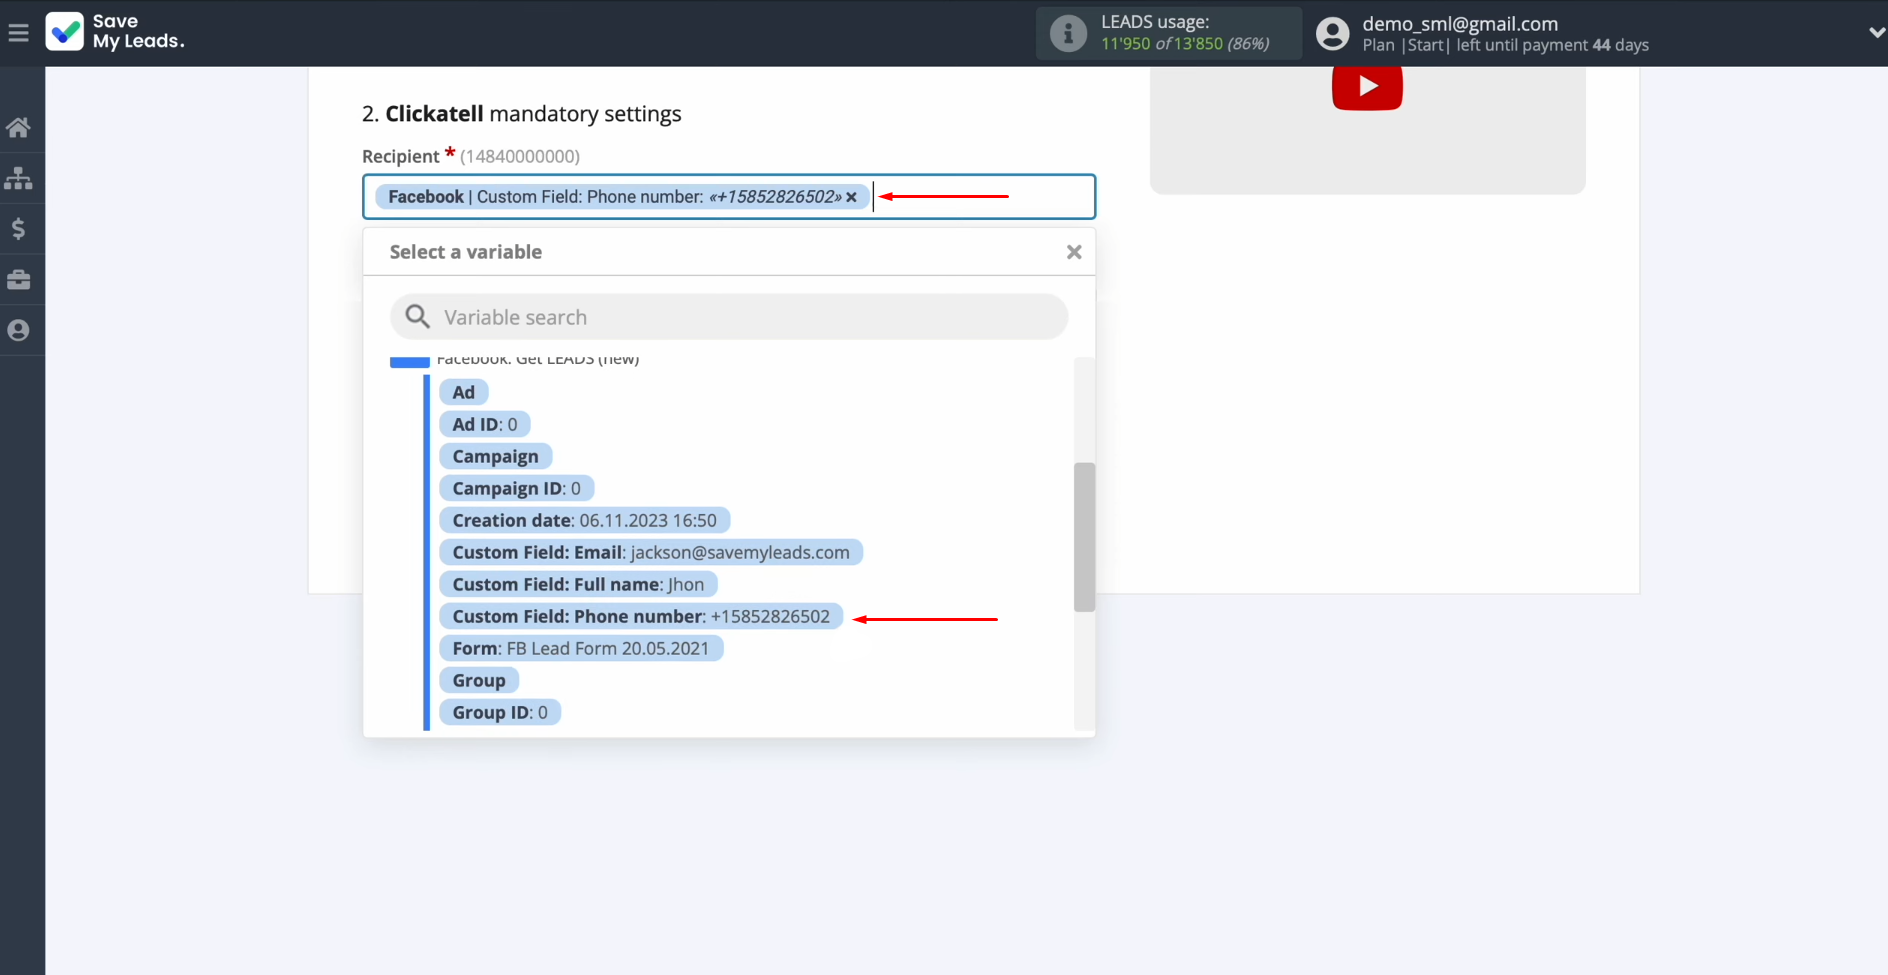1888x975 pixels.
Task: Select Custom Field: Email variable
Action: (x=651, y=552)
